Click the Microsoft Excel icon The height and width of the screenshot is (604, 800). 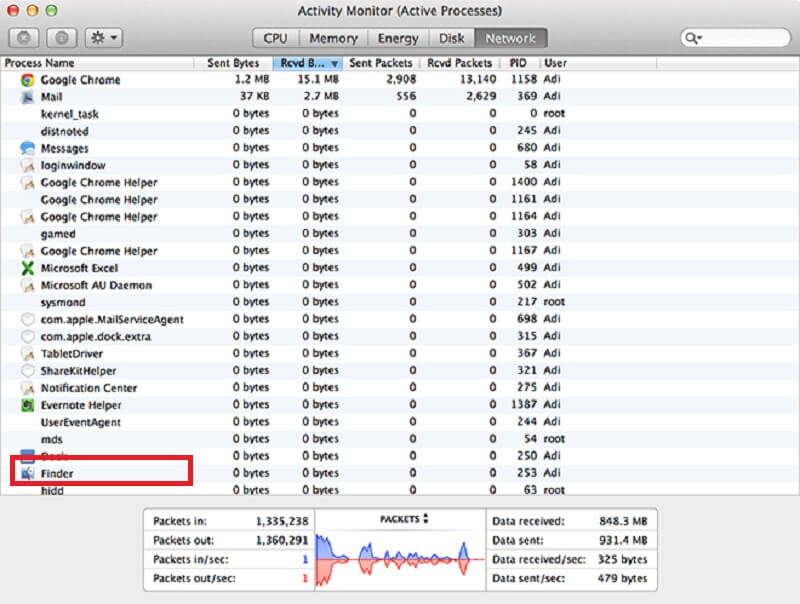point(28,268)
